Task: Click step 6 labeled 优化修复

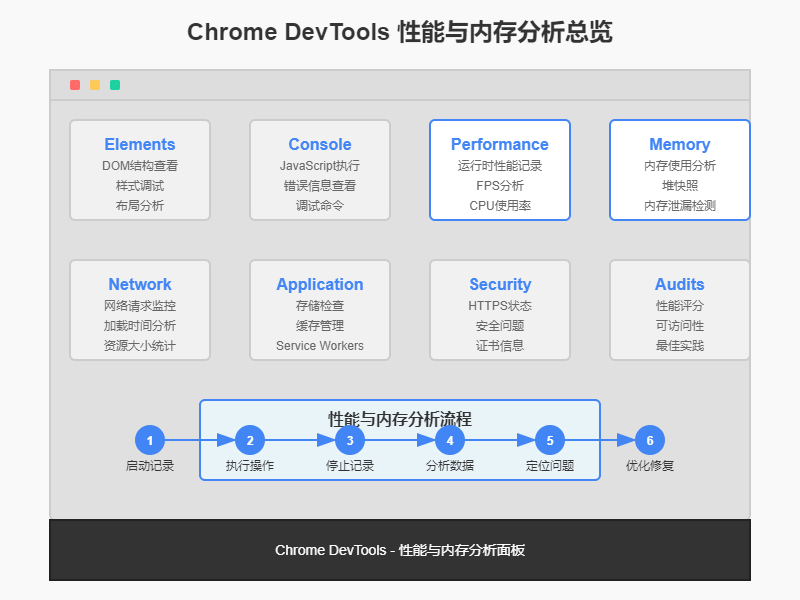Action: pyautogui.click(x=649, y=440)
